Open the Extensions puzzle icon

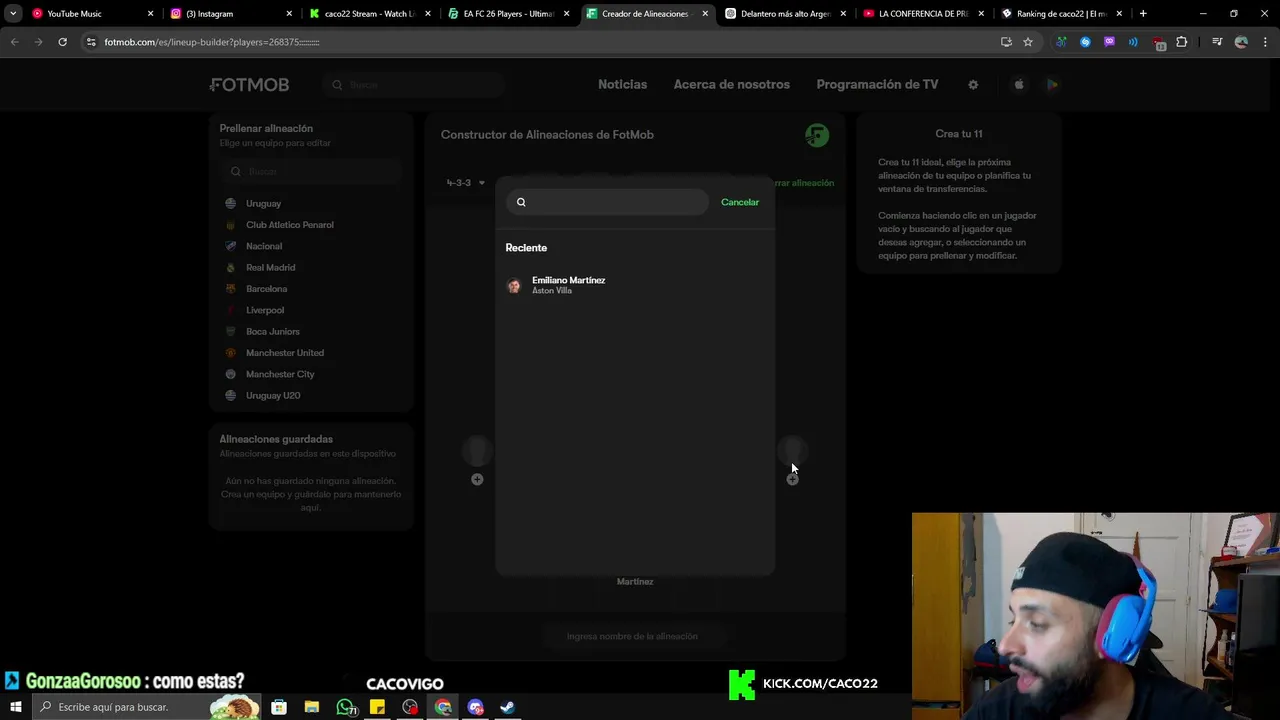pyautogui.click(x=1182, y=42)
